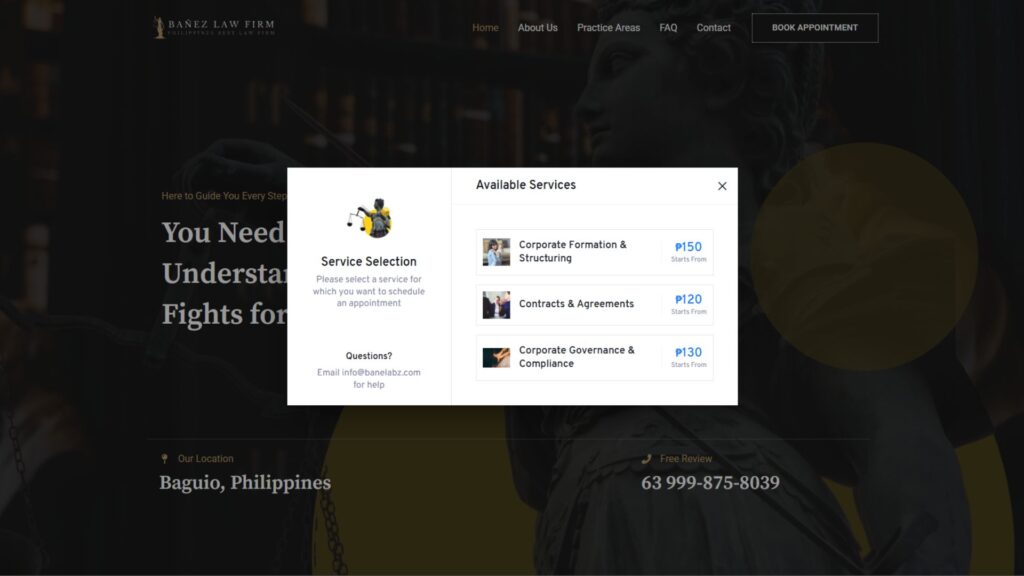Open the About Us page
Screen dimensions: 1024x576
click(x=537, y=27)
